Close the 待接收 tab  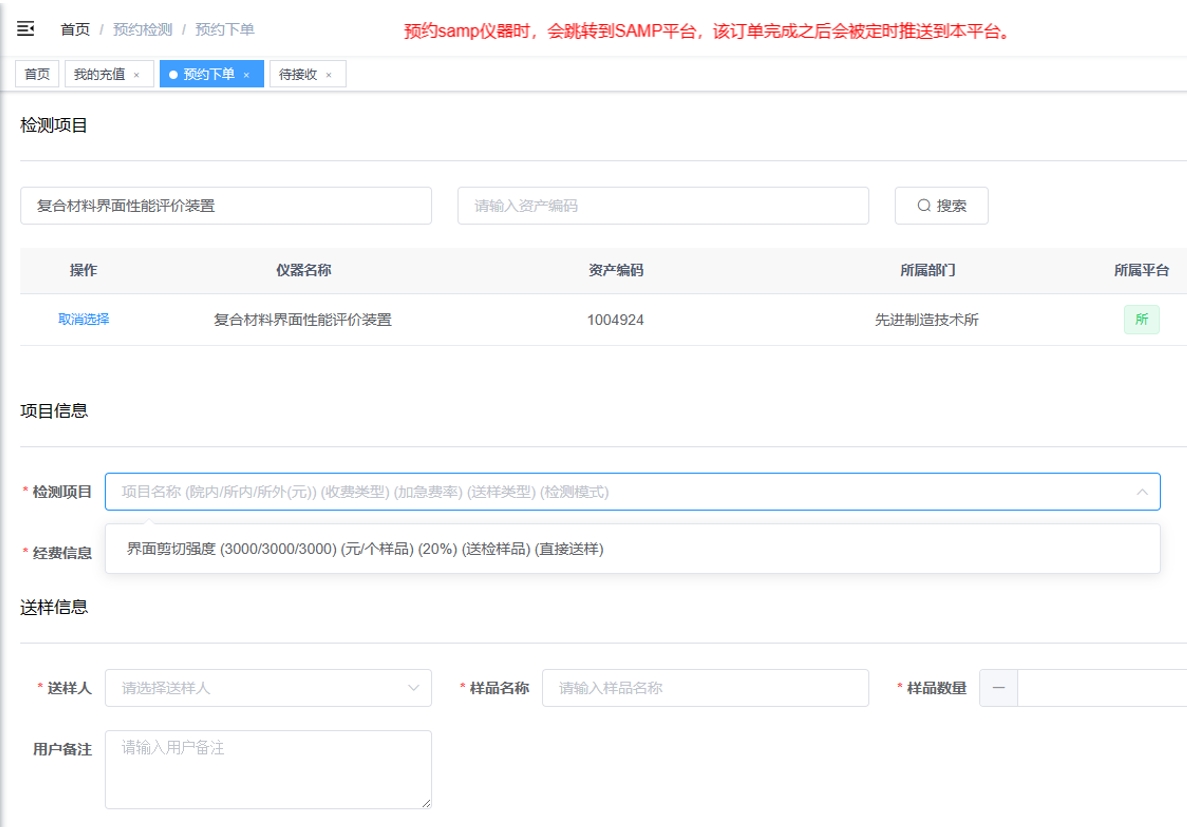[x=329, y=75]
